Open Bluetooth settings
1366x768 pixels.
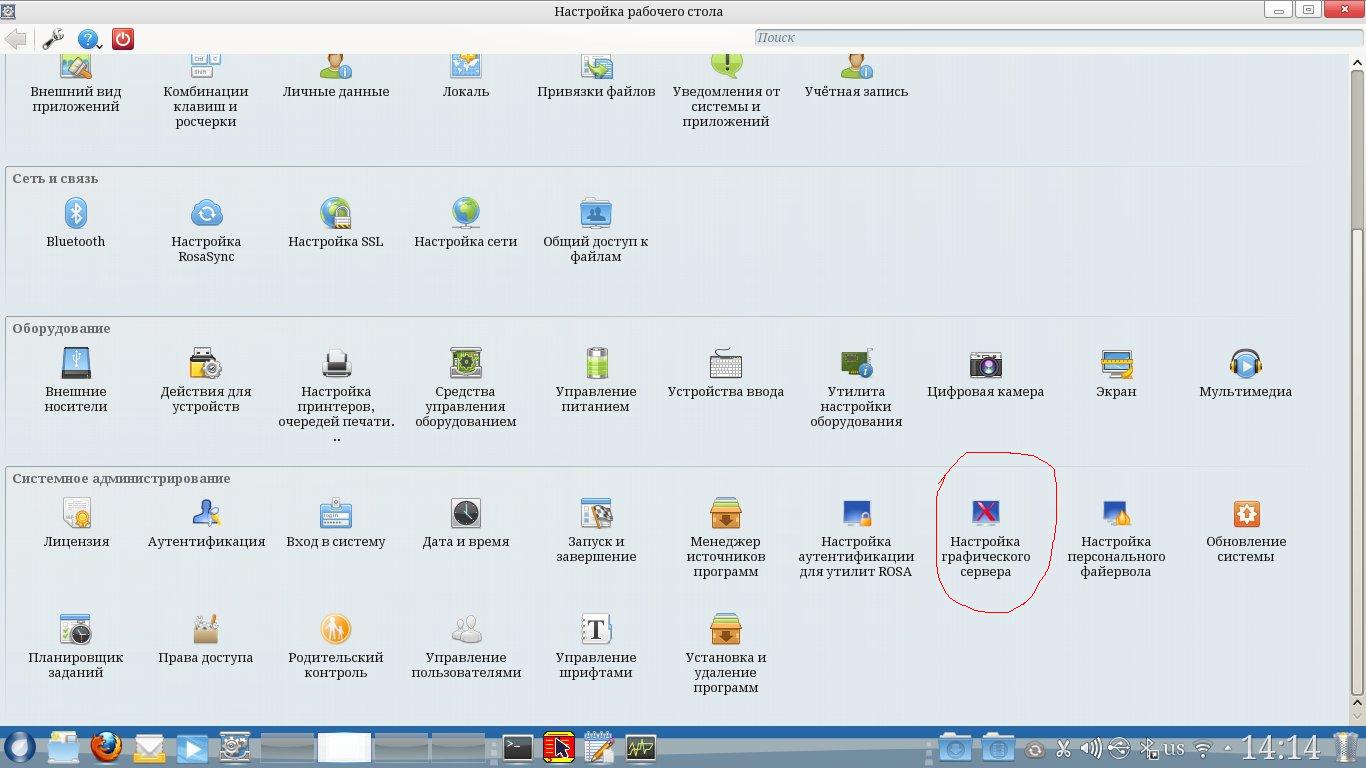pyautogui.click(x=76, y=223)
